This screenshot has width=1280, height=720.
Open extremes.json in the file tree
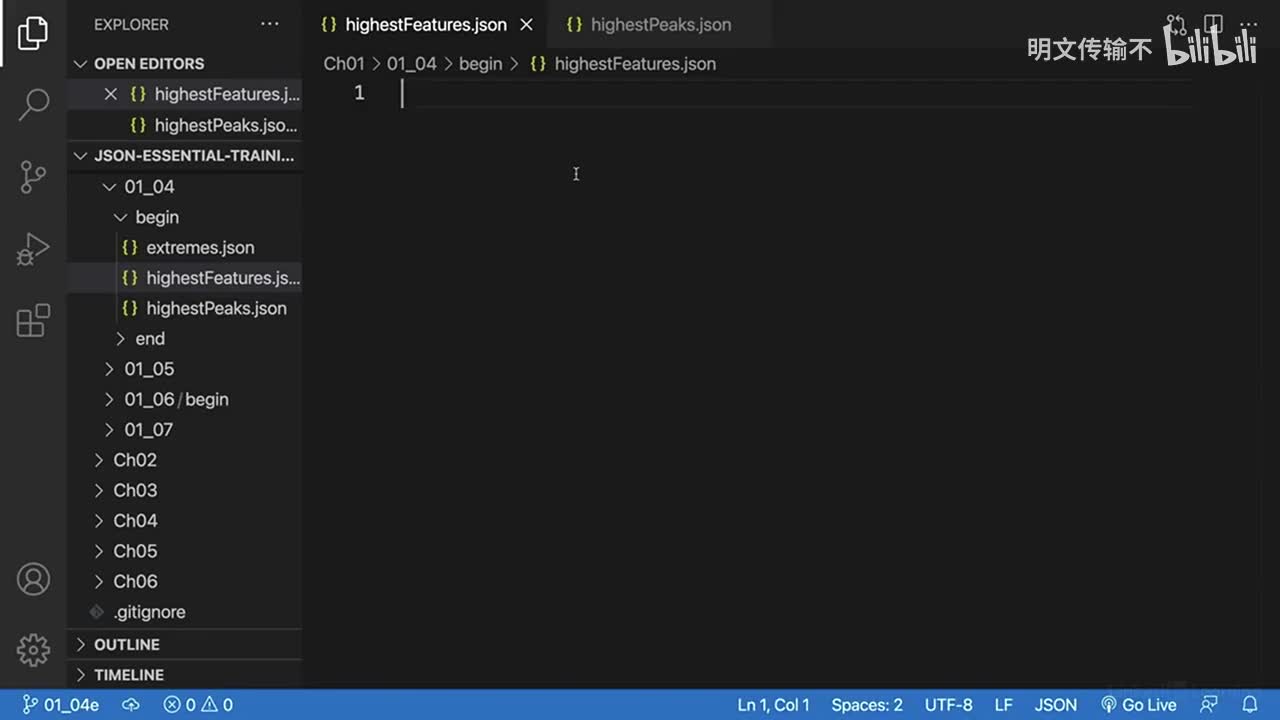tap(200, 248)
